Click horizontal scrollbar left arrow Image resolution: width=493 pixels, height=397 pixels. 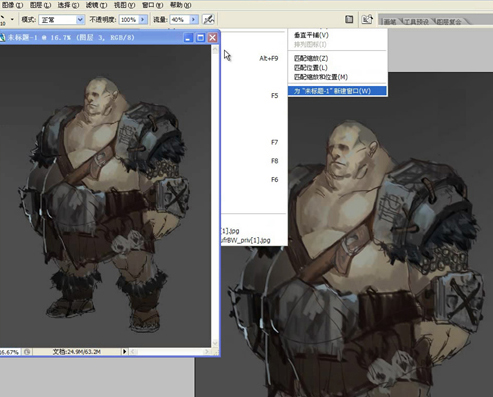click(133, 352)
